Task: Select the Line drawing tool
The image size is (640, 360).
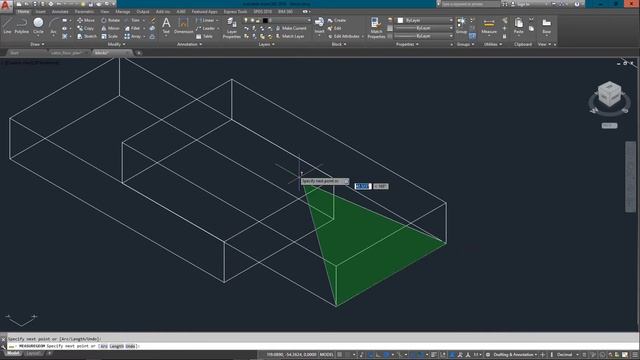Action: click(x=7, y=26)
